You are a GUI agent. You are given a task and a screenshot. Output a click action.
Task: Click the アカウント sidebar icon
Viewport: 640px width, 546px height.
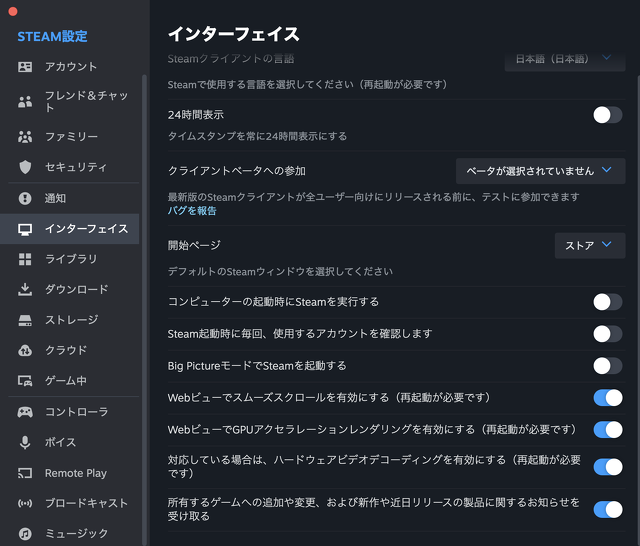(x=25, y=67)
